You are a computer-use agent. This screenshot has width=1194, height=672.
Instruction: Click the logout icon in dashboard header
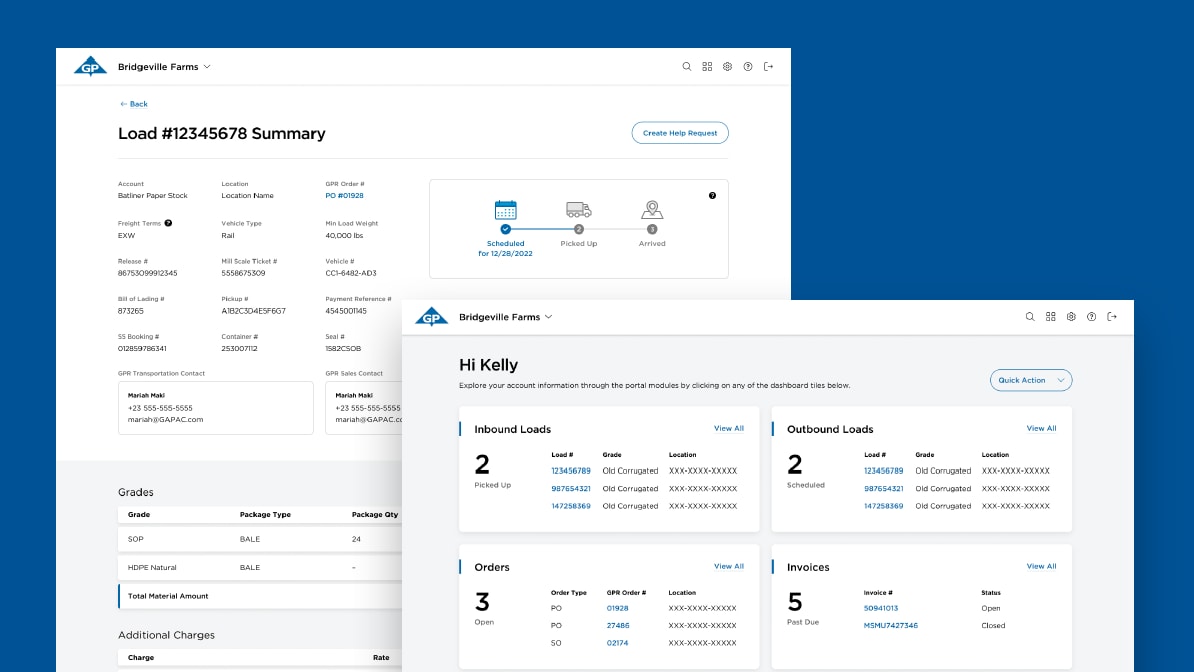[1112, 317]
